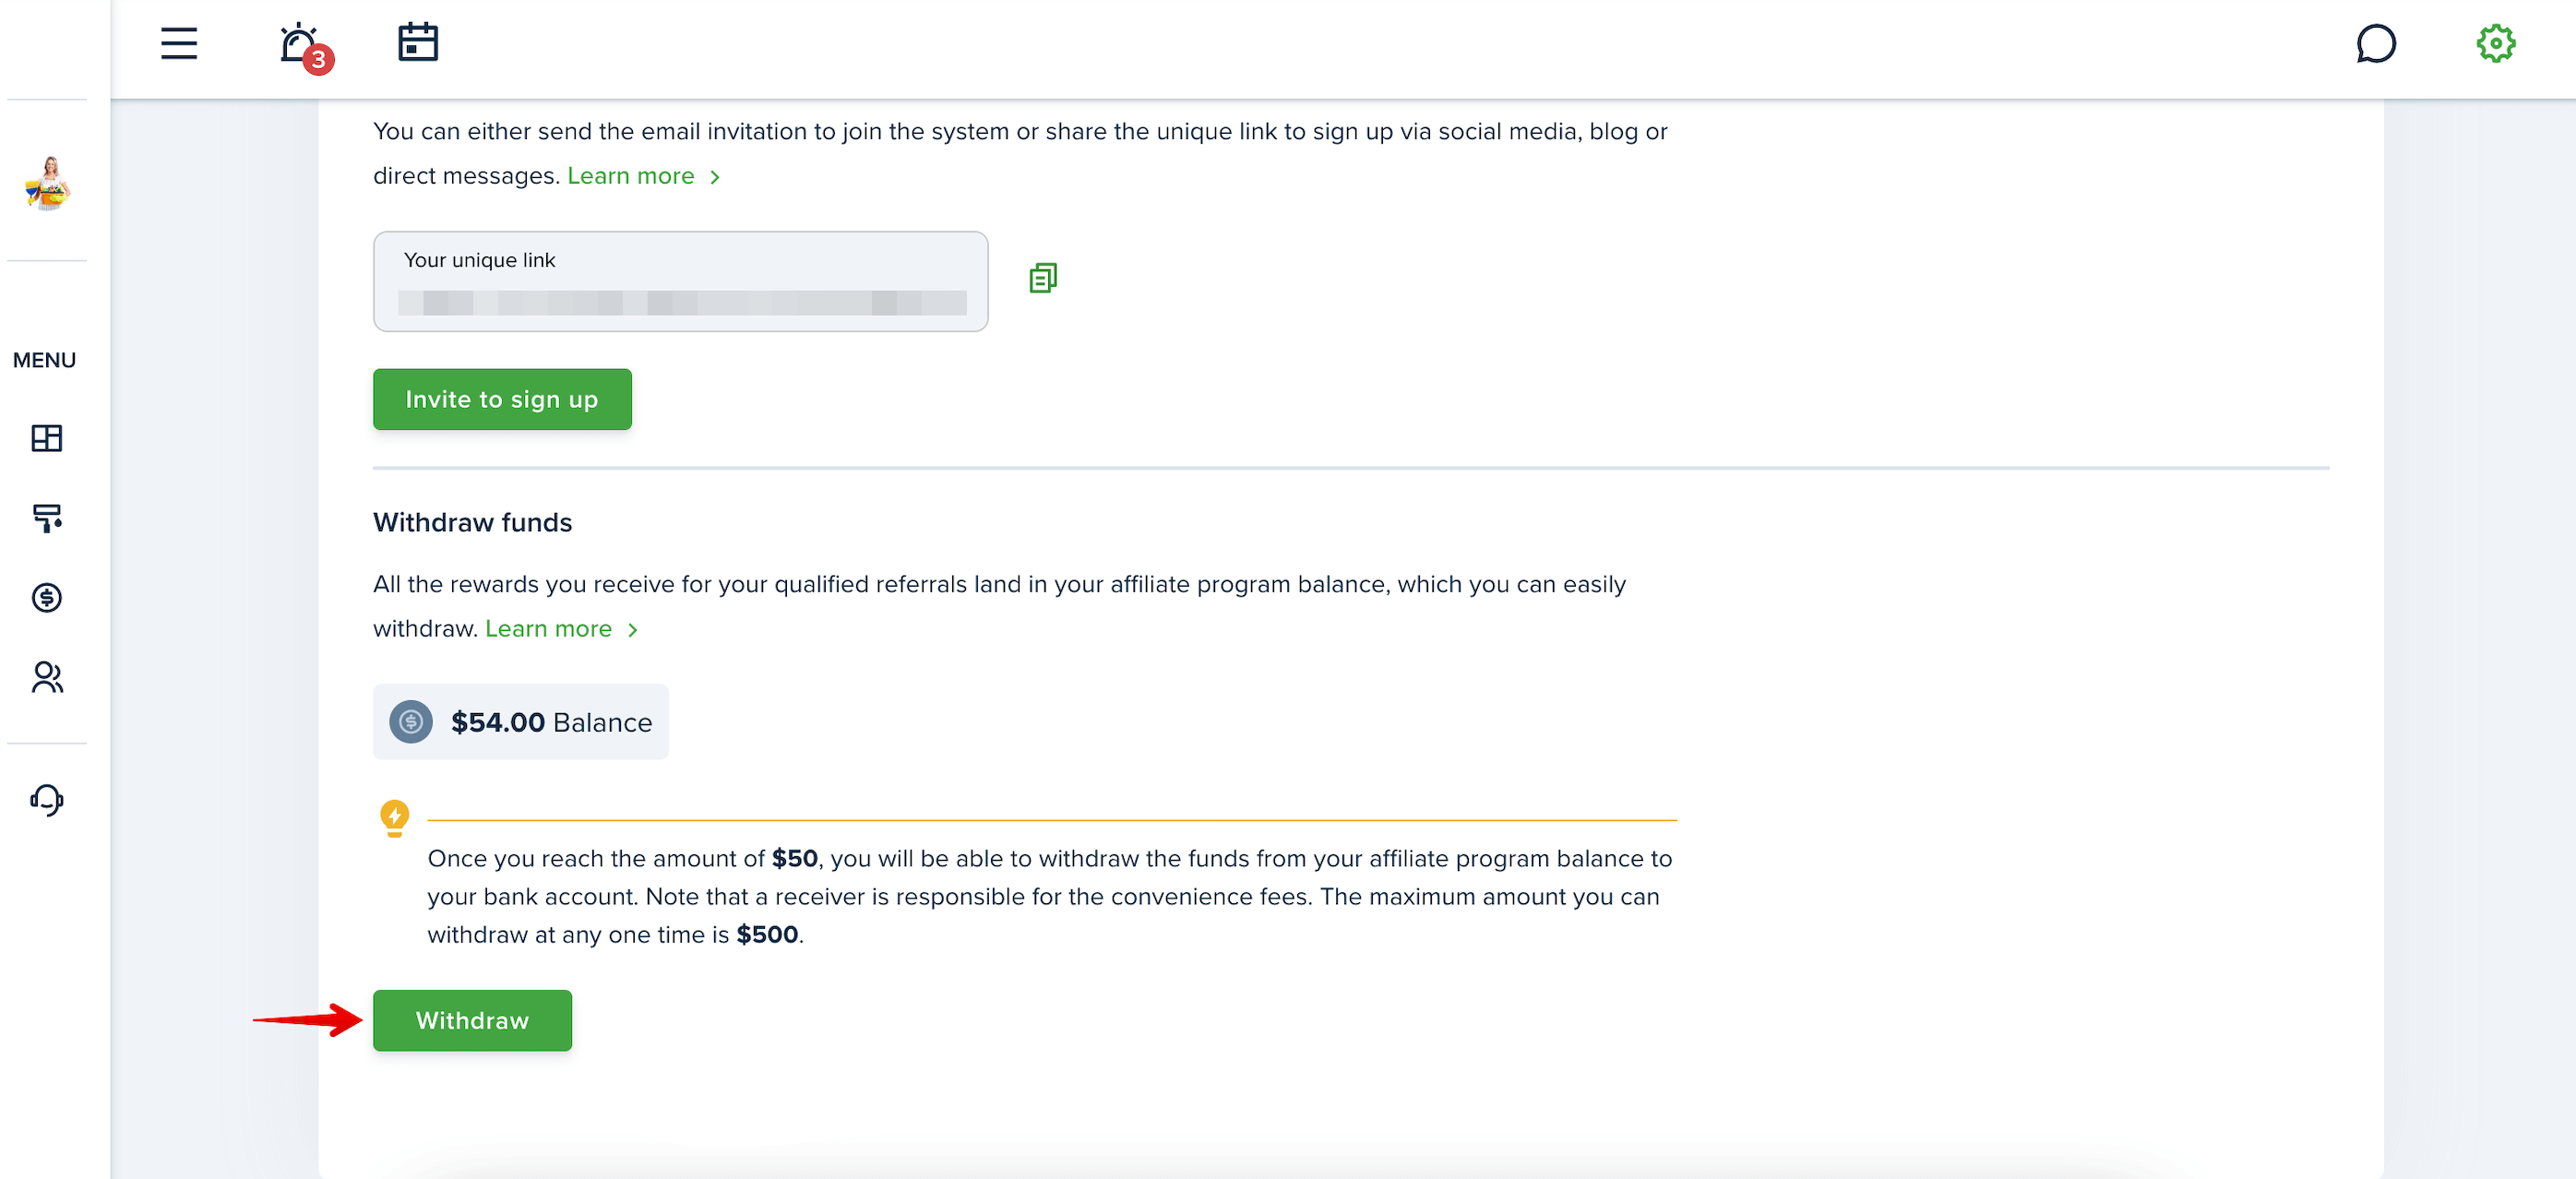
Task: Click the green Withdraw button
Action: click(472, 1020)
